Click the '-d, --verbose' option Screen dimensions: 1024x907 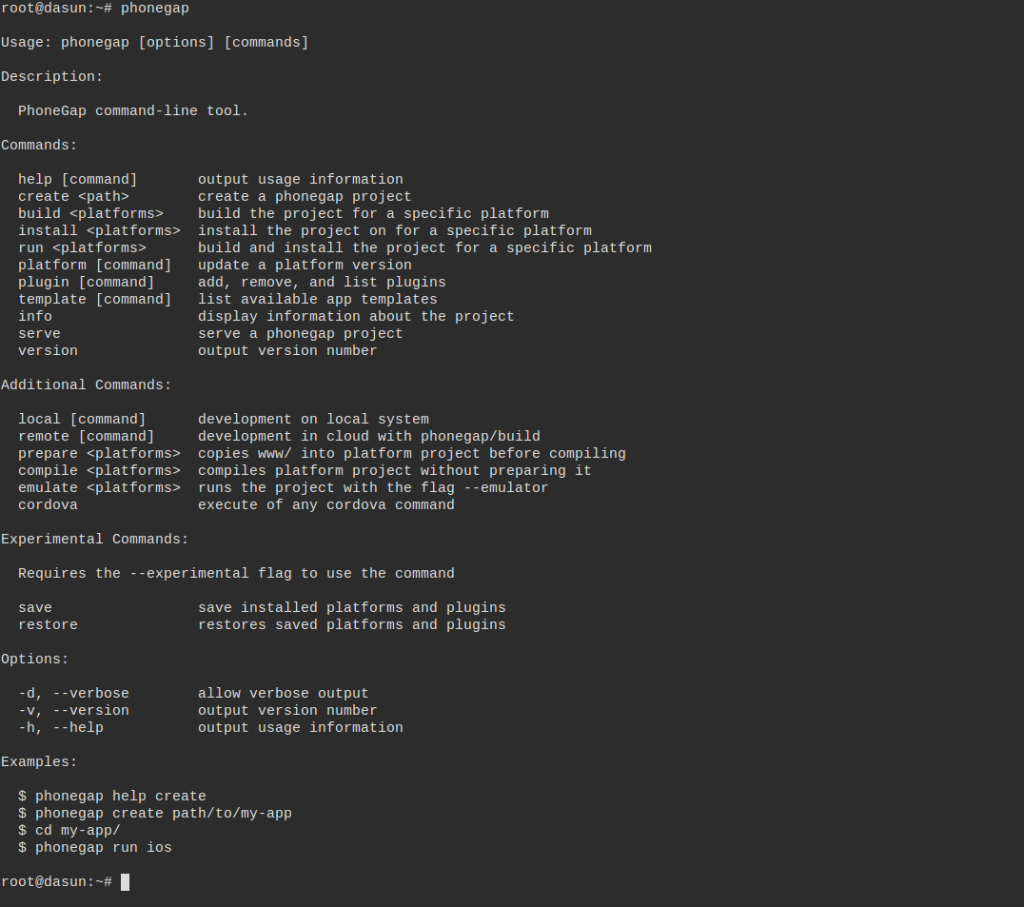74,693
